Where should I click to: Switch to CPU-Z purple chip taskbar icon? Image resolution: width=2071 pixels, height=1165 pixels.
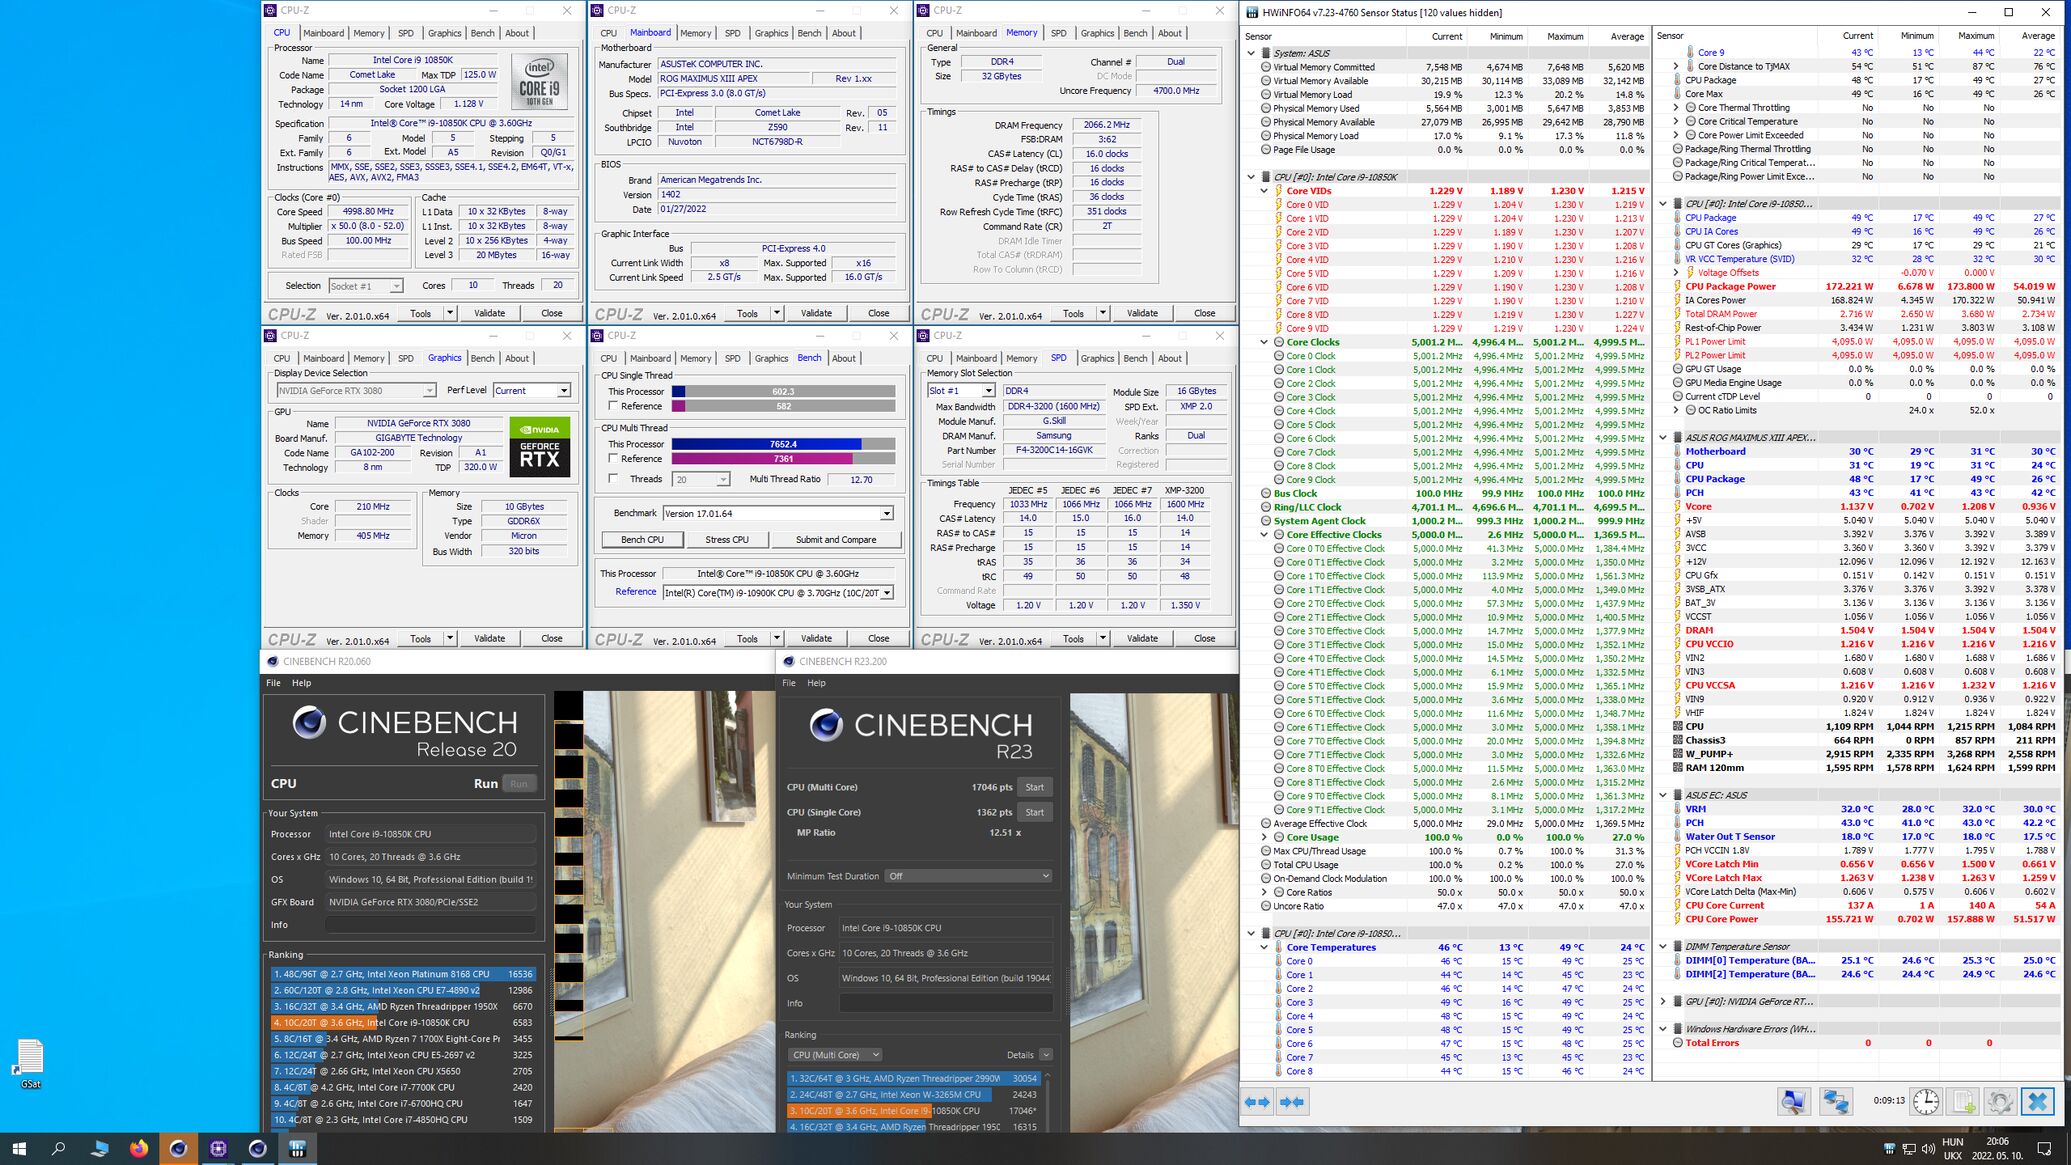[218, 1148]
